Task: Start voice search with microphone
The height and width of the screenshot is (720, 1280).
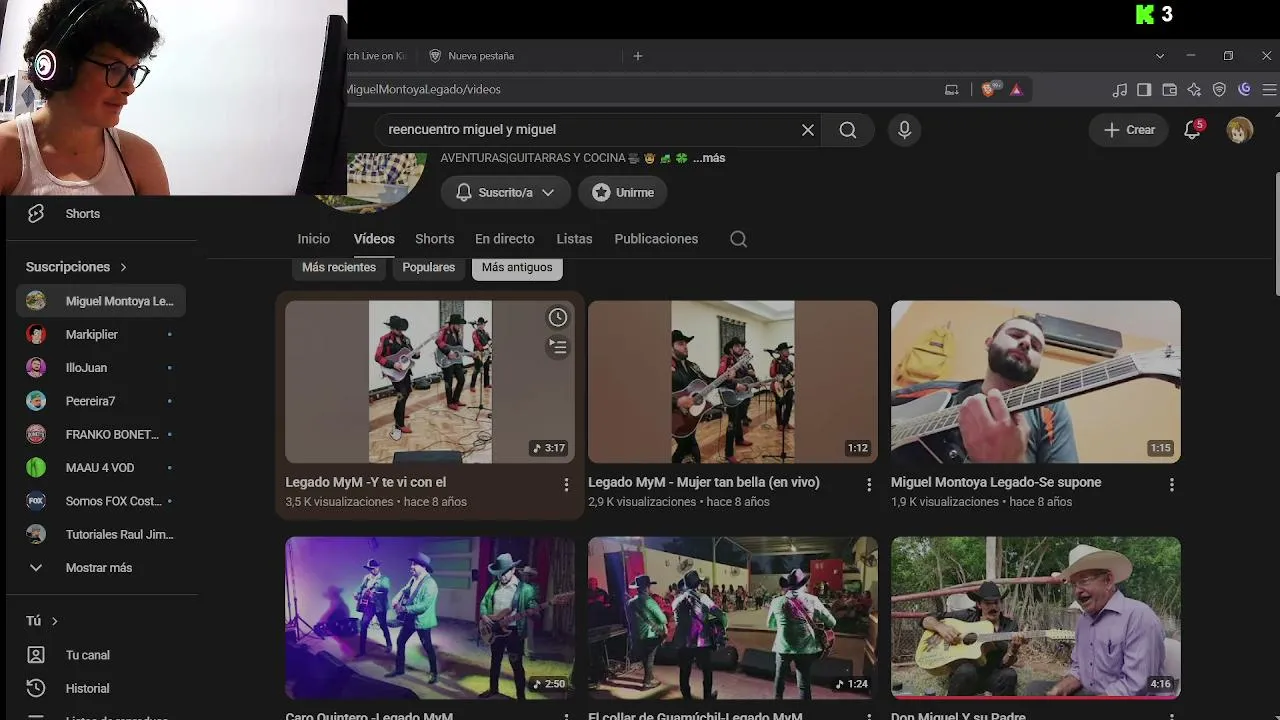Action: click(904, 130)
